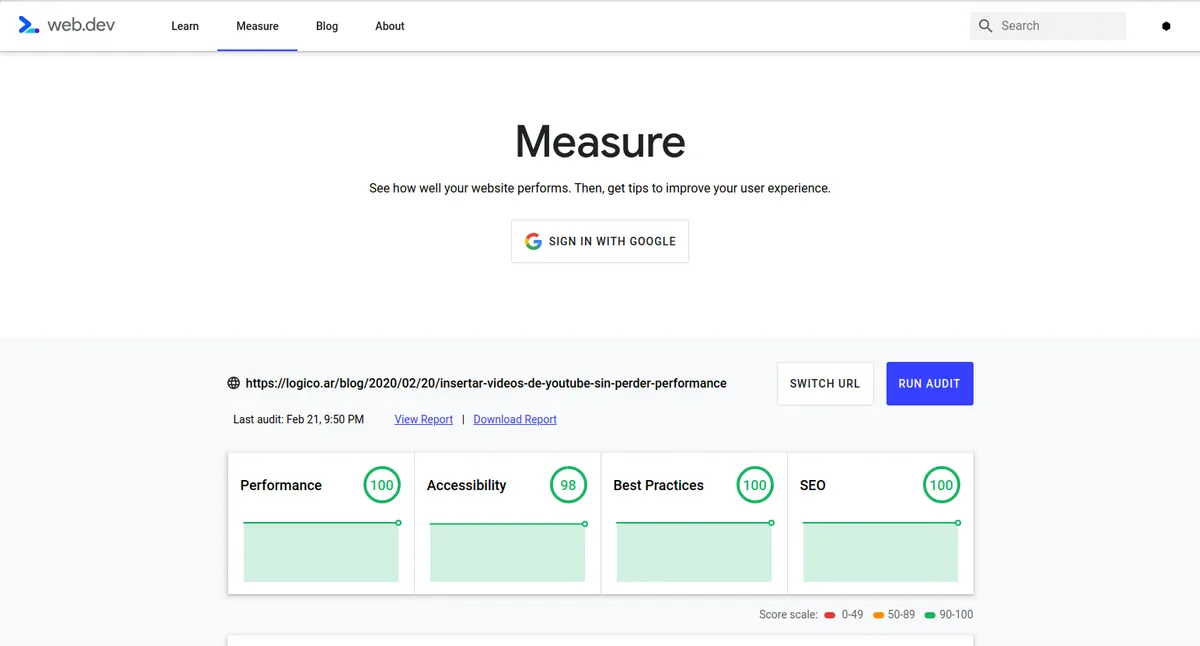The height and width of the screenshot is (646, 1200).
Task: Click the SEO trend chart
Action: (x=880, y=550)
